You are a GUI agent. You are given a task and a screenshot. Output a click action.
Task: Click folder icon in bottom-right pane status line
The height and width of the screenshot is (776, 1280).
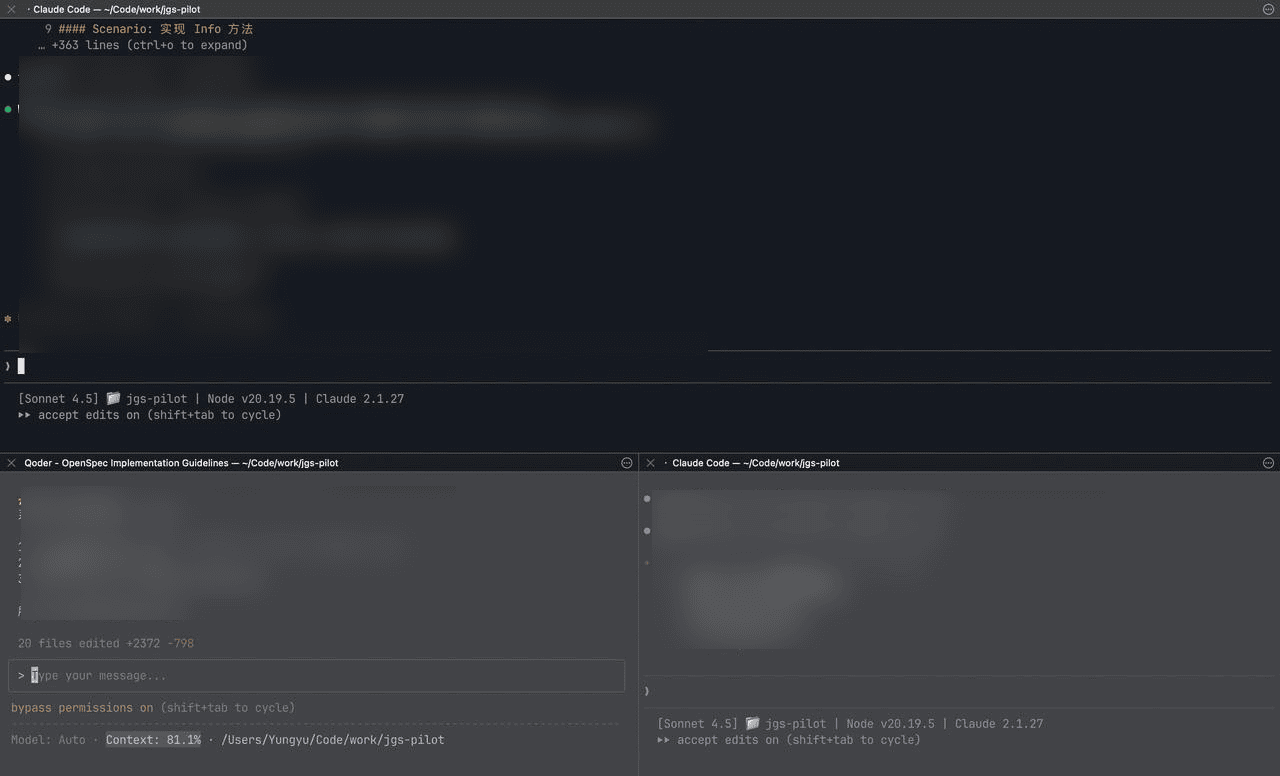pos(752,723)
